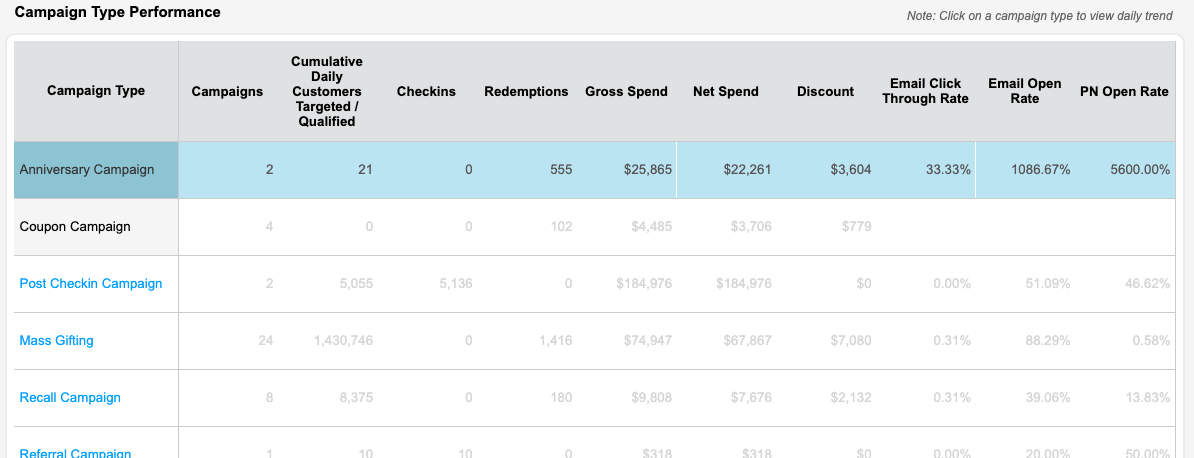Click the Checkins column header
The height and width of the screenshot is (458, 1194).
[x=426, y=91]
